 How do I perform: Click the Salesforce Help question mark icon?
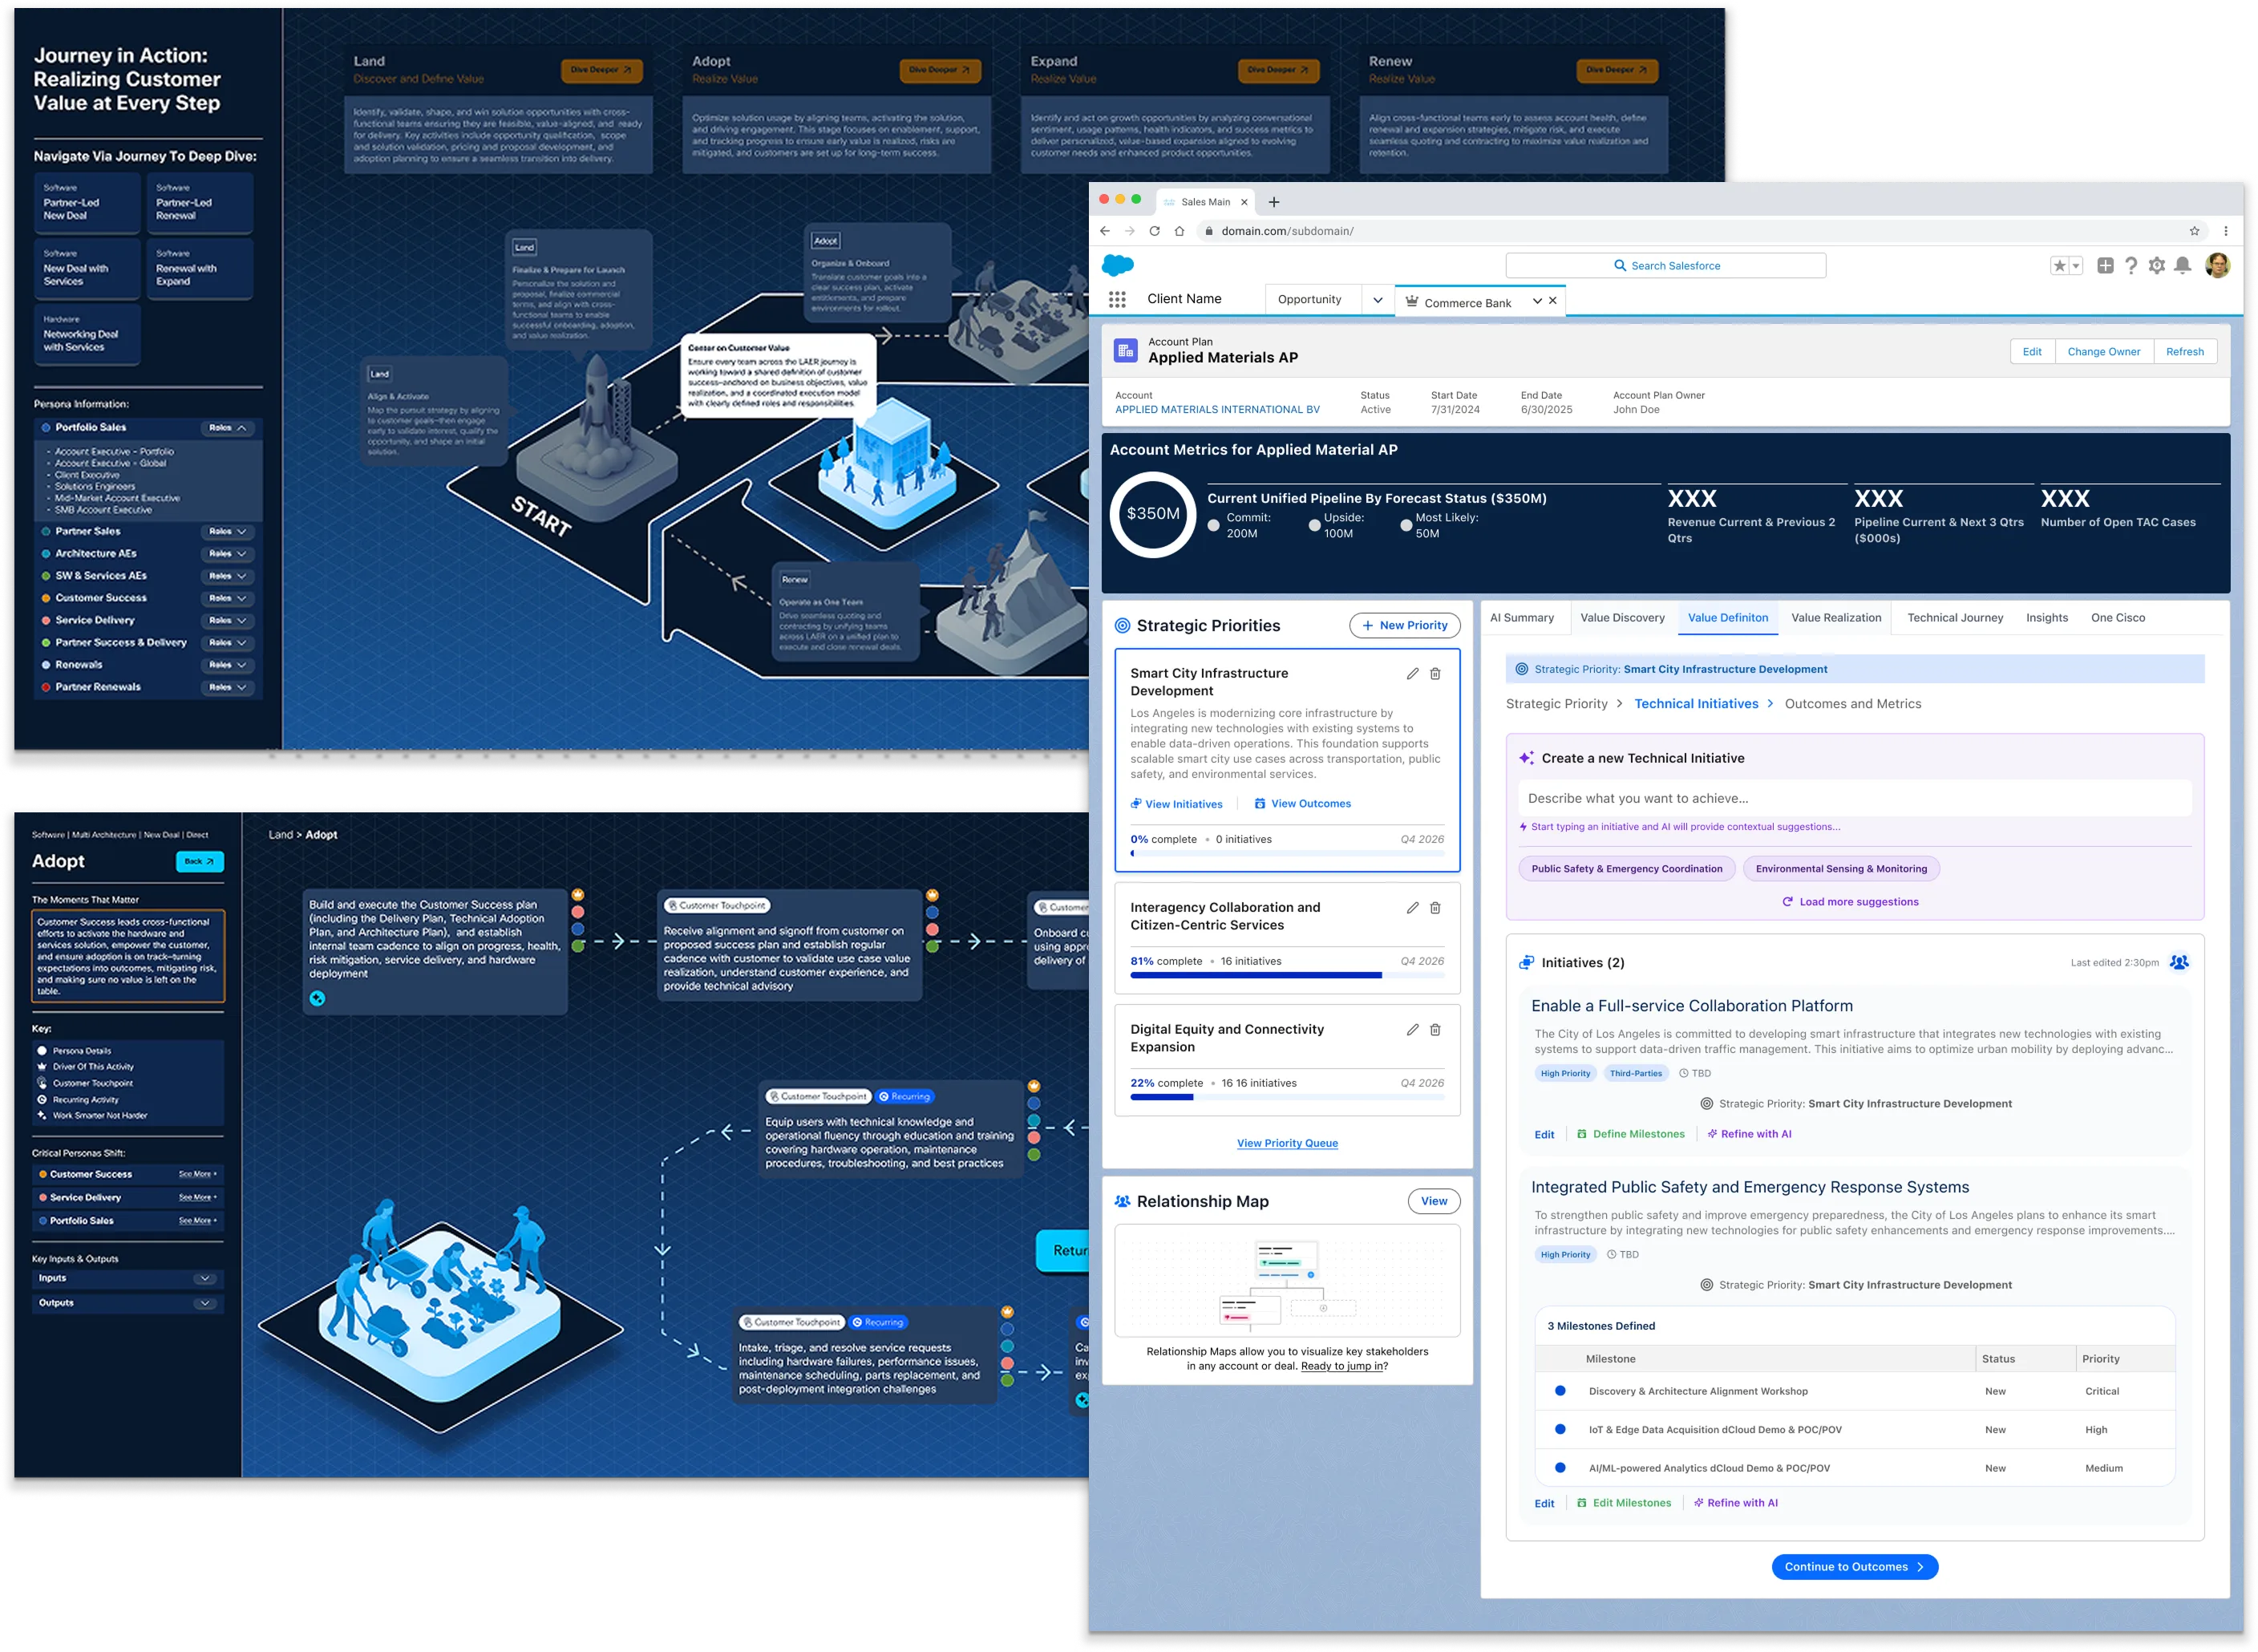click(x=2131, y=265)
